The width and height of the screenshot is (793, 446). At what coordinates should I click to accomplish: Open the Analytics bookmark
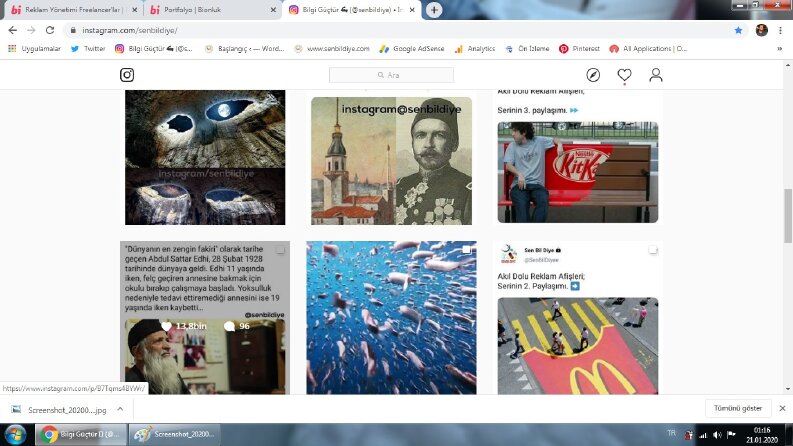pyautogui.click(x=475, y=49)
